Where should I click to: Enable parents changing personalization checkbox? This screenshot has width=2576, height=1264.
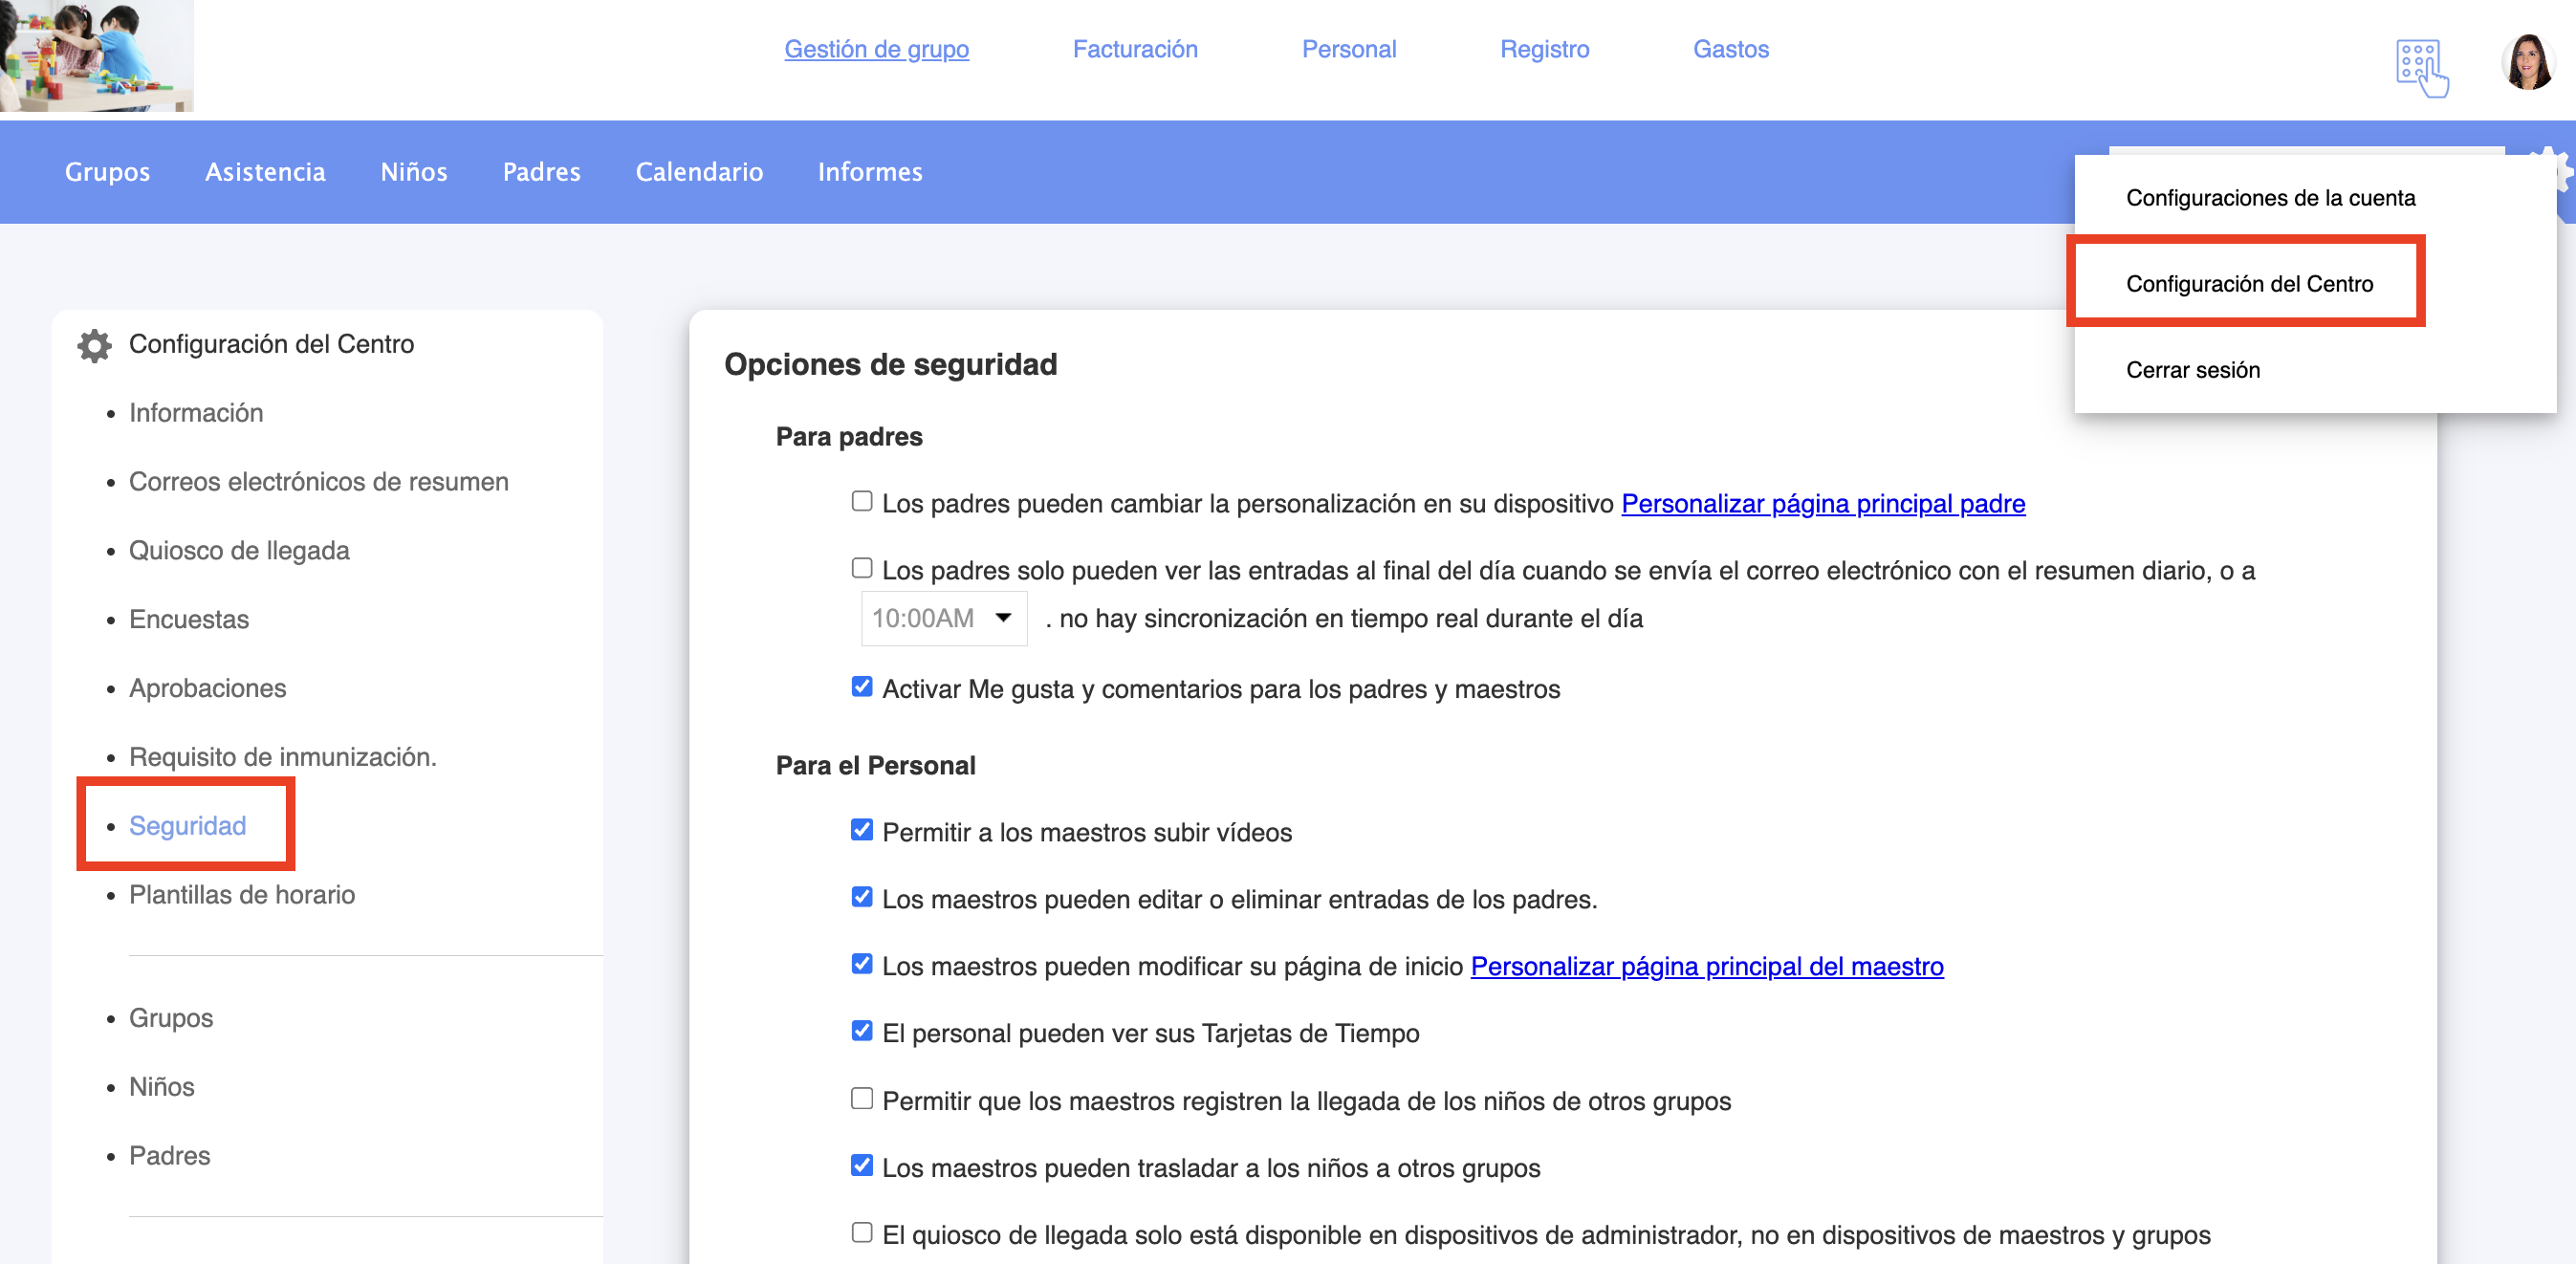click(x=861, y=501)
